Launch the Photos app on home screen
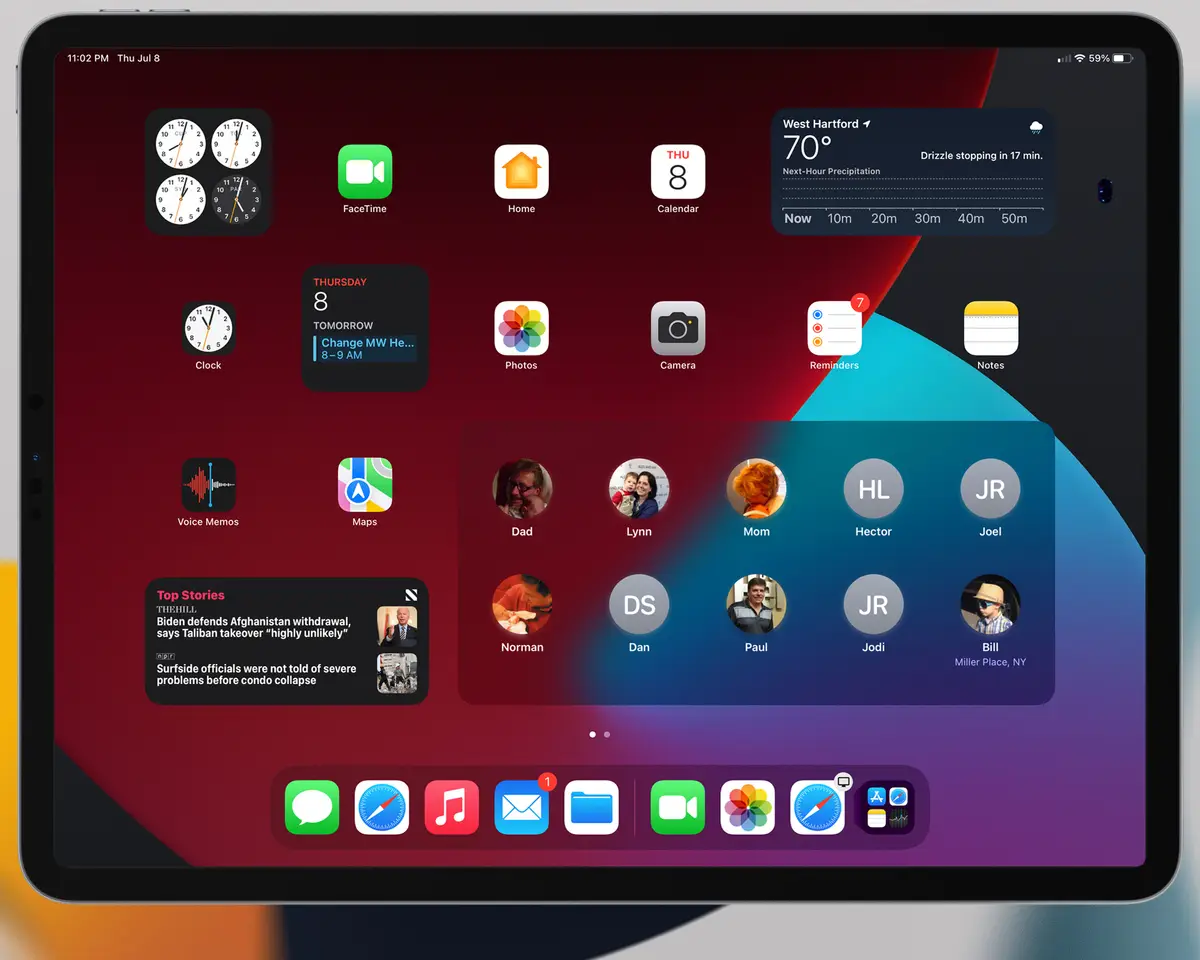1200x960 pixels. (x=521, y=328)
